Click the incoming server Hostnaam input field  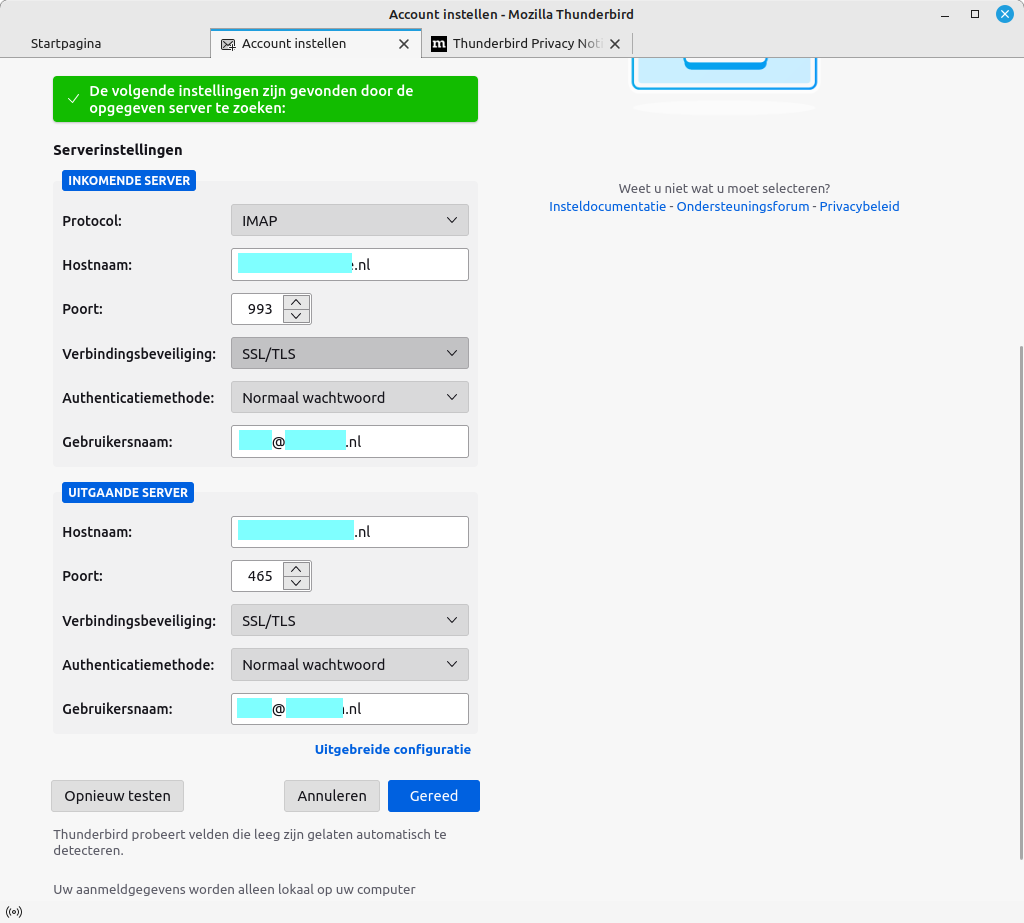click(349, 264)
